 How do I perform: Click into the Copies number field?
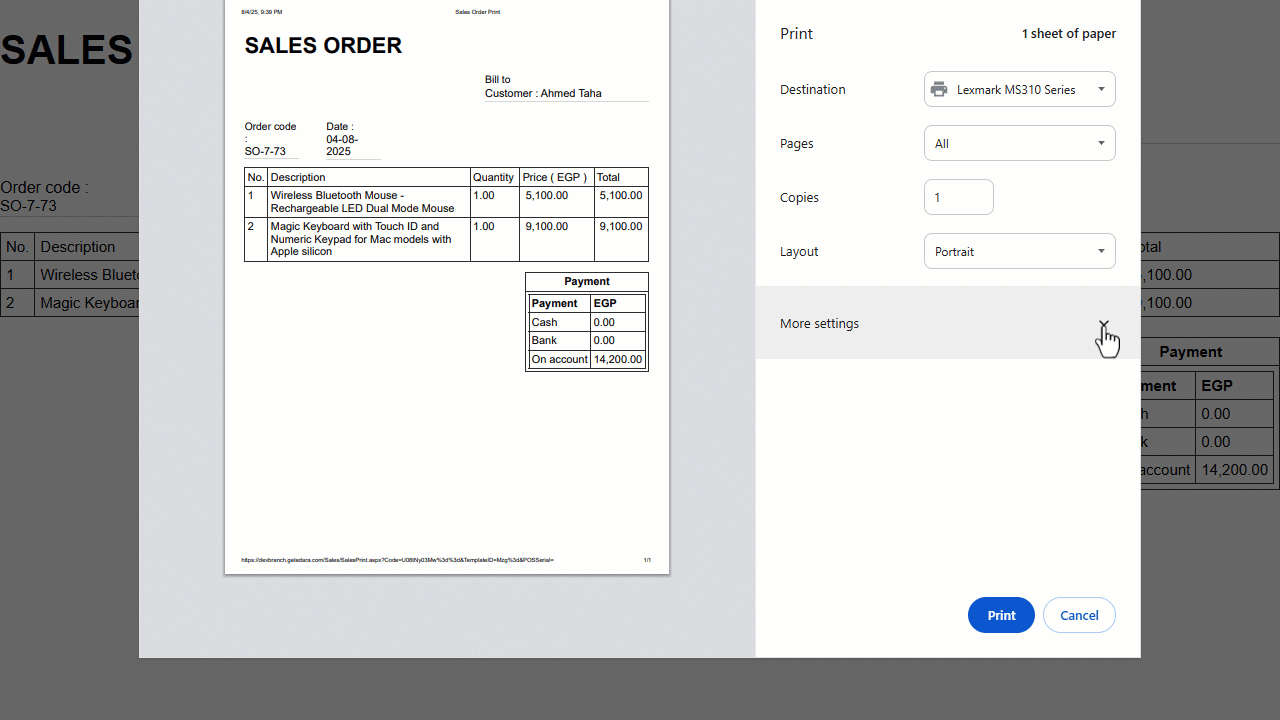click(x=958, y=197)
